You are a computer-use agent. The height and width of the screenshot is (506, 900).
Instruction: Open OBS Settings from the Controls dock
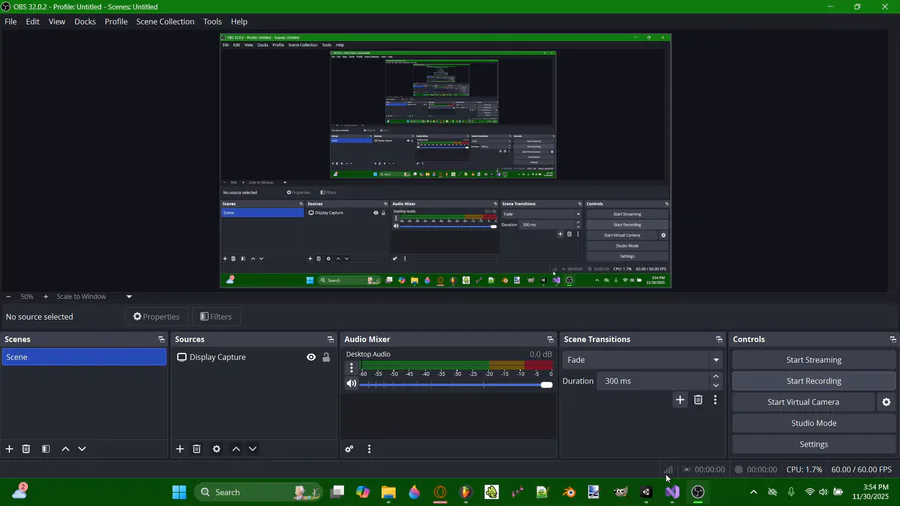[x=813, y=444]
